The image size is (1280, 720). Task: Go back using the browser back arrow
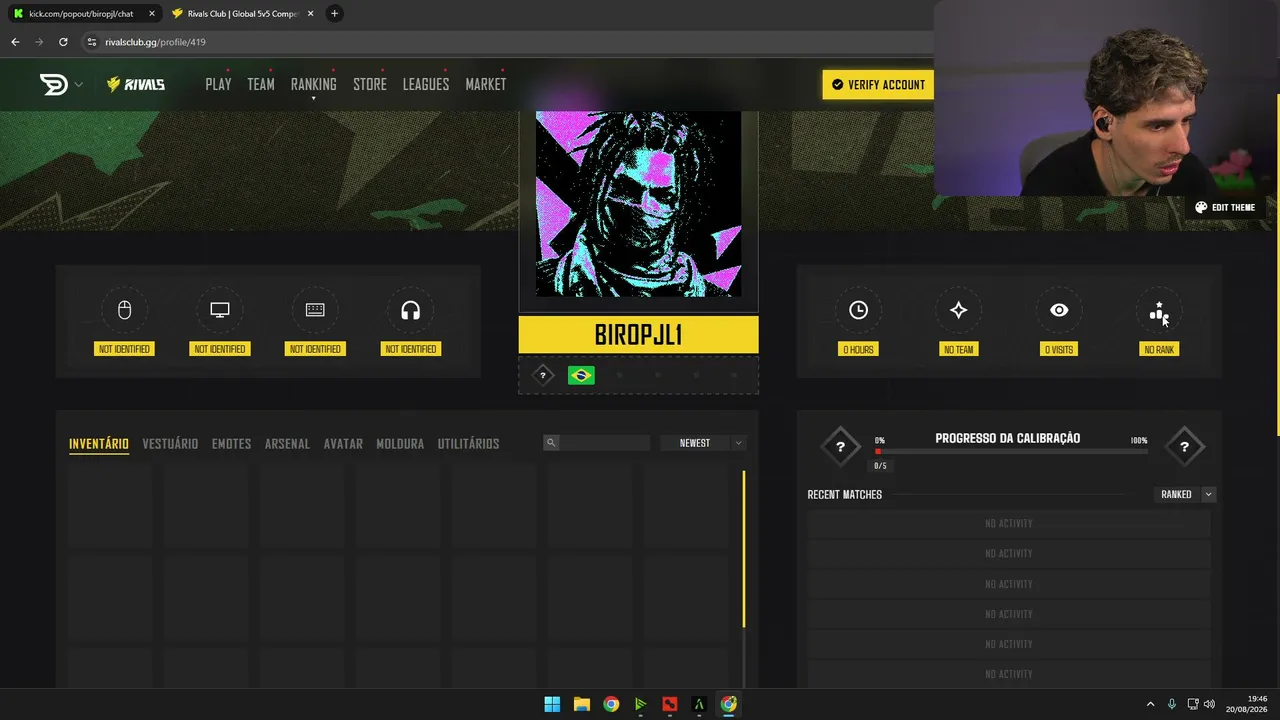(15, 42)
